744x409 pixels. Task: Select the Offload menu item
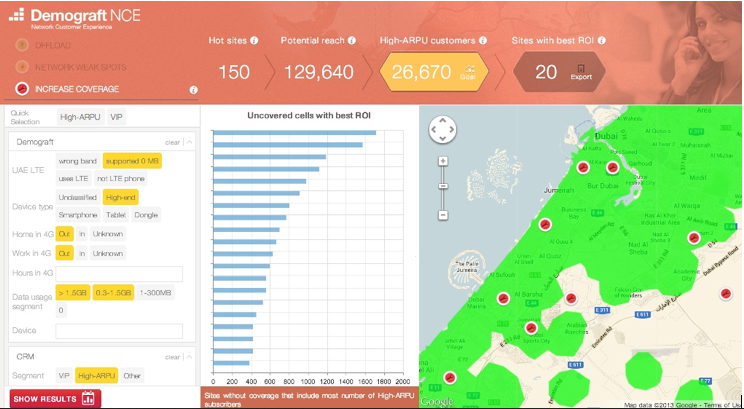pyautogui.click(x=53, y=46)
